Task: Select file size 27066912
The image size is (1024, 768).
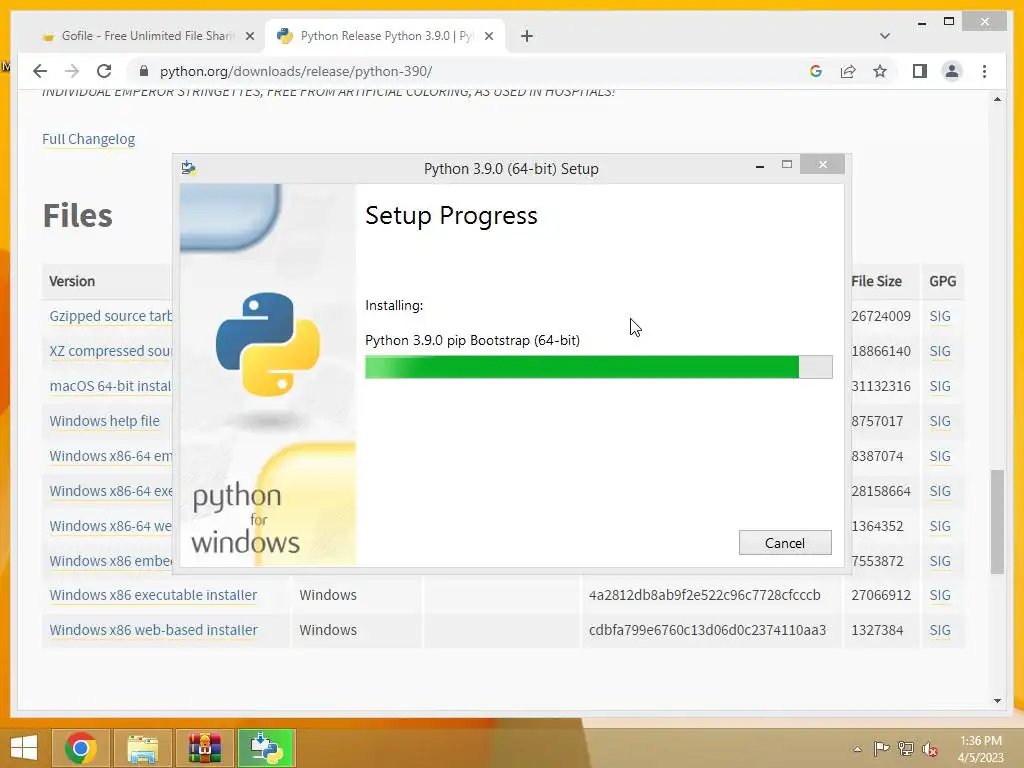Action: point(880,595)
